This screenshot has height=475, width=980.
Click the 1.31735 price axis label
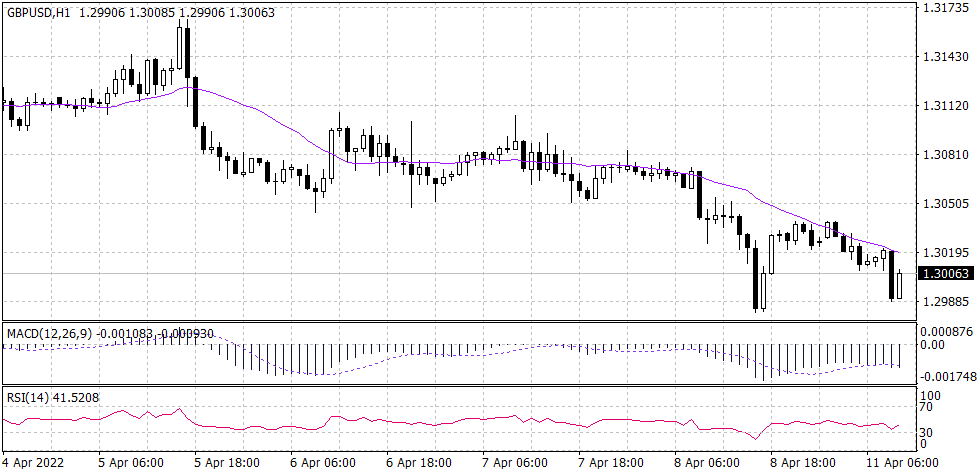(944, 8)
